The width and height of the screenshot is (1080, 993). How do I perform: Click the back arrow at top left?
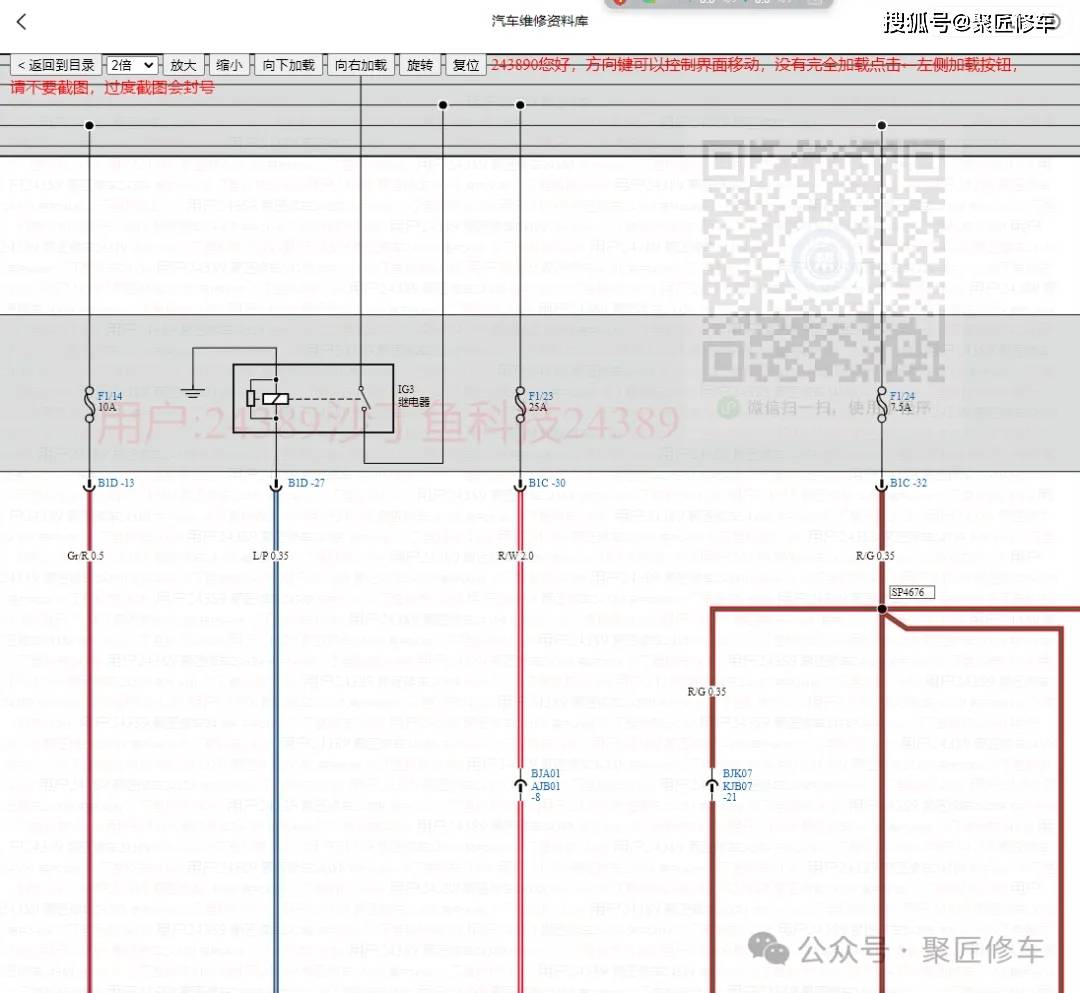[x=22, y=22]
